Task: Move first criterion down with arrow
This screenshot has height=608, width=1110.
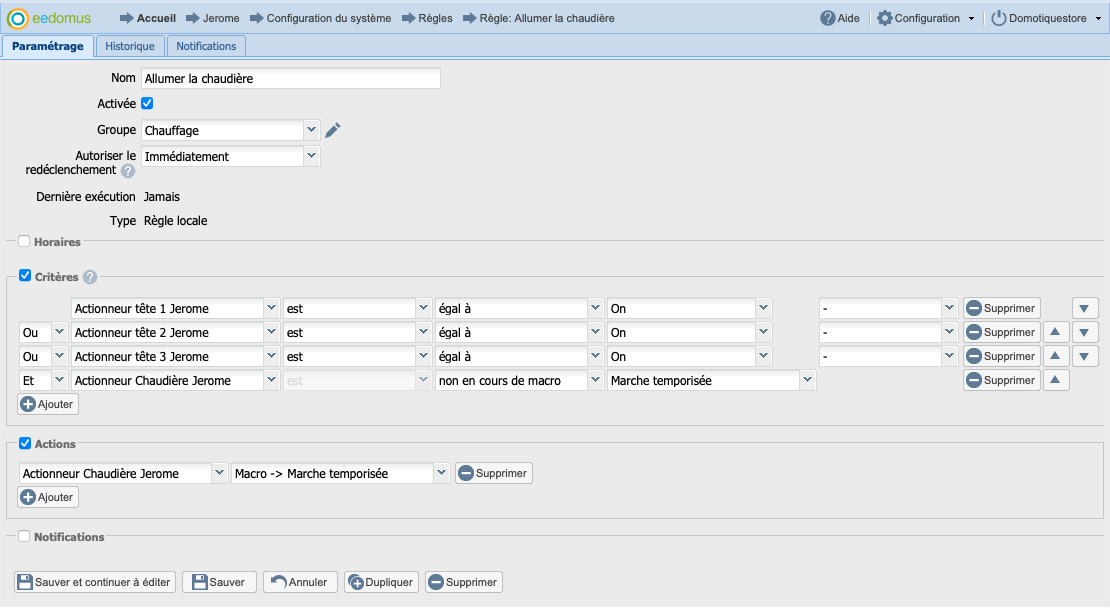Action: tap(1085, 308)
